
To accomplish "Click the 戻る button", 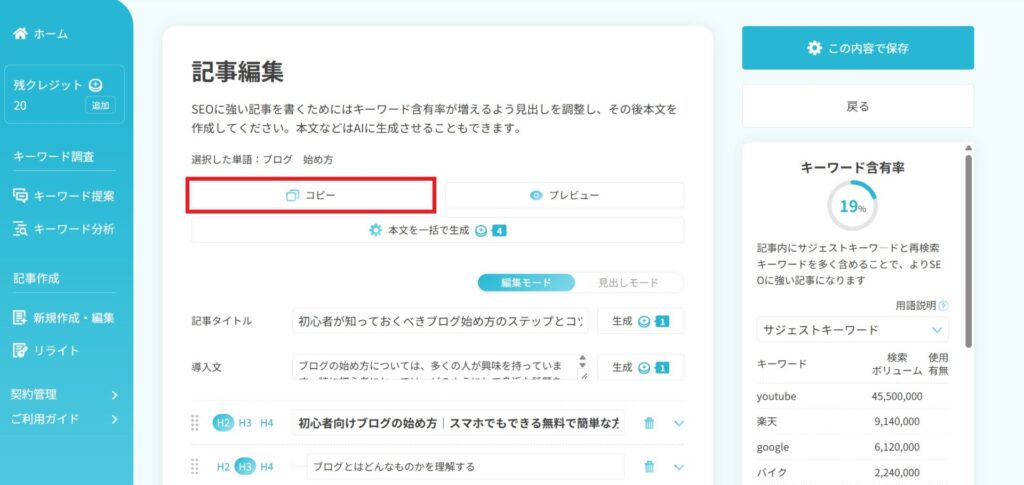I will point(857,106).
